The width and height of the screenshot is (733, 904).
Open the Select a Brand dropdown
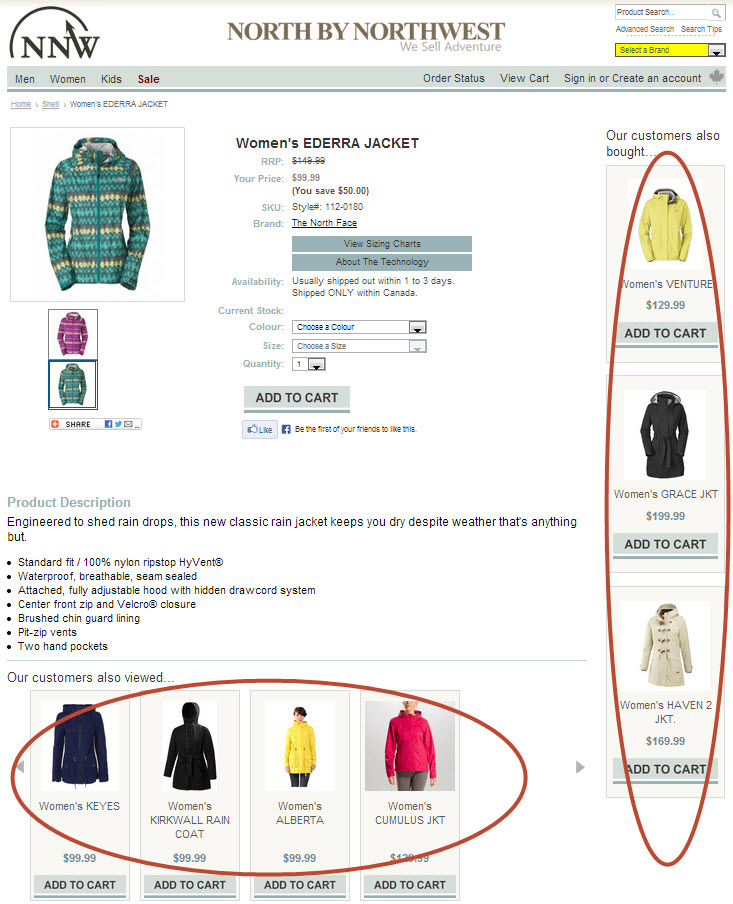(670, 50)
